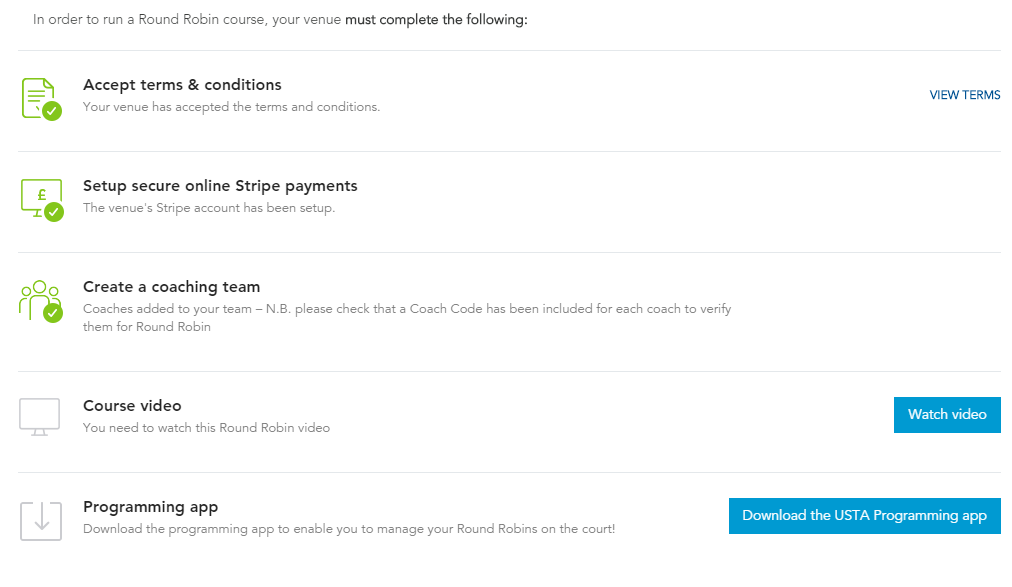The height and width of the screenshot is (587, 1012).
Task: Click green checkmark on coaching team icon
Action: point(53,313)
